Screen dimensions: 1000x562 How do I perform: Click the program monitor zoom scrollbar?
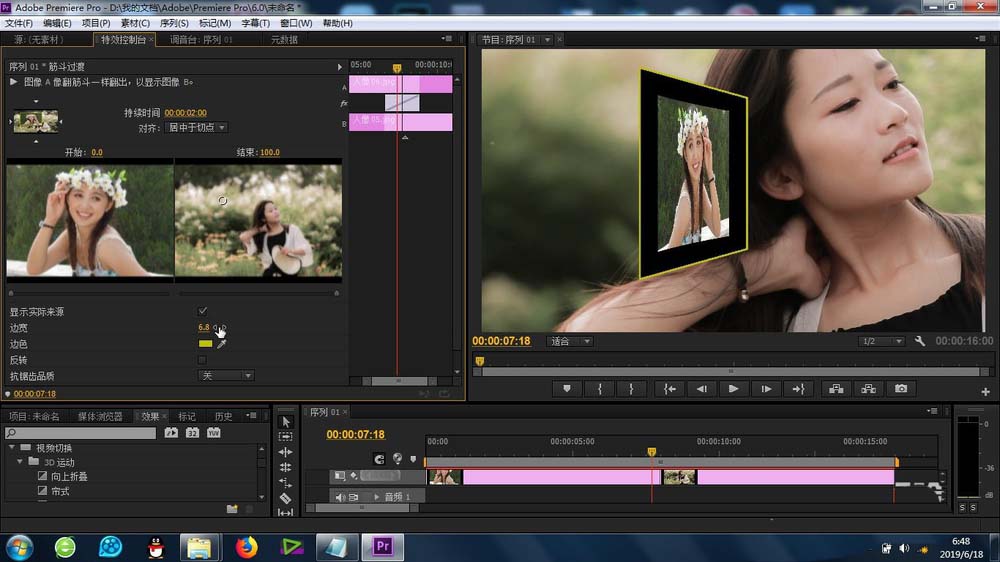point(731,371)
